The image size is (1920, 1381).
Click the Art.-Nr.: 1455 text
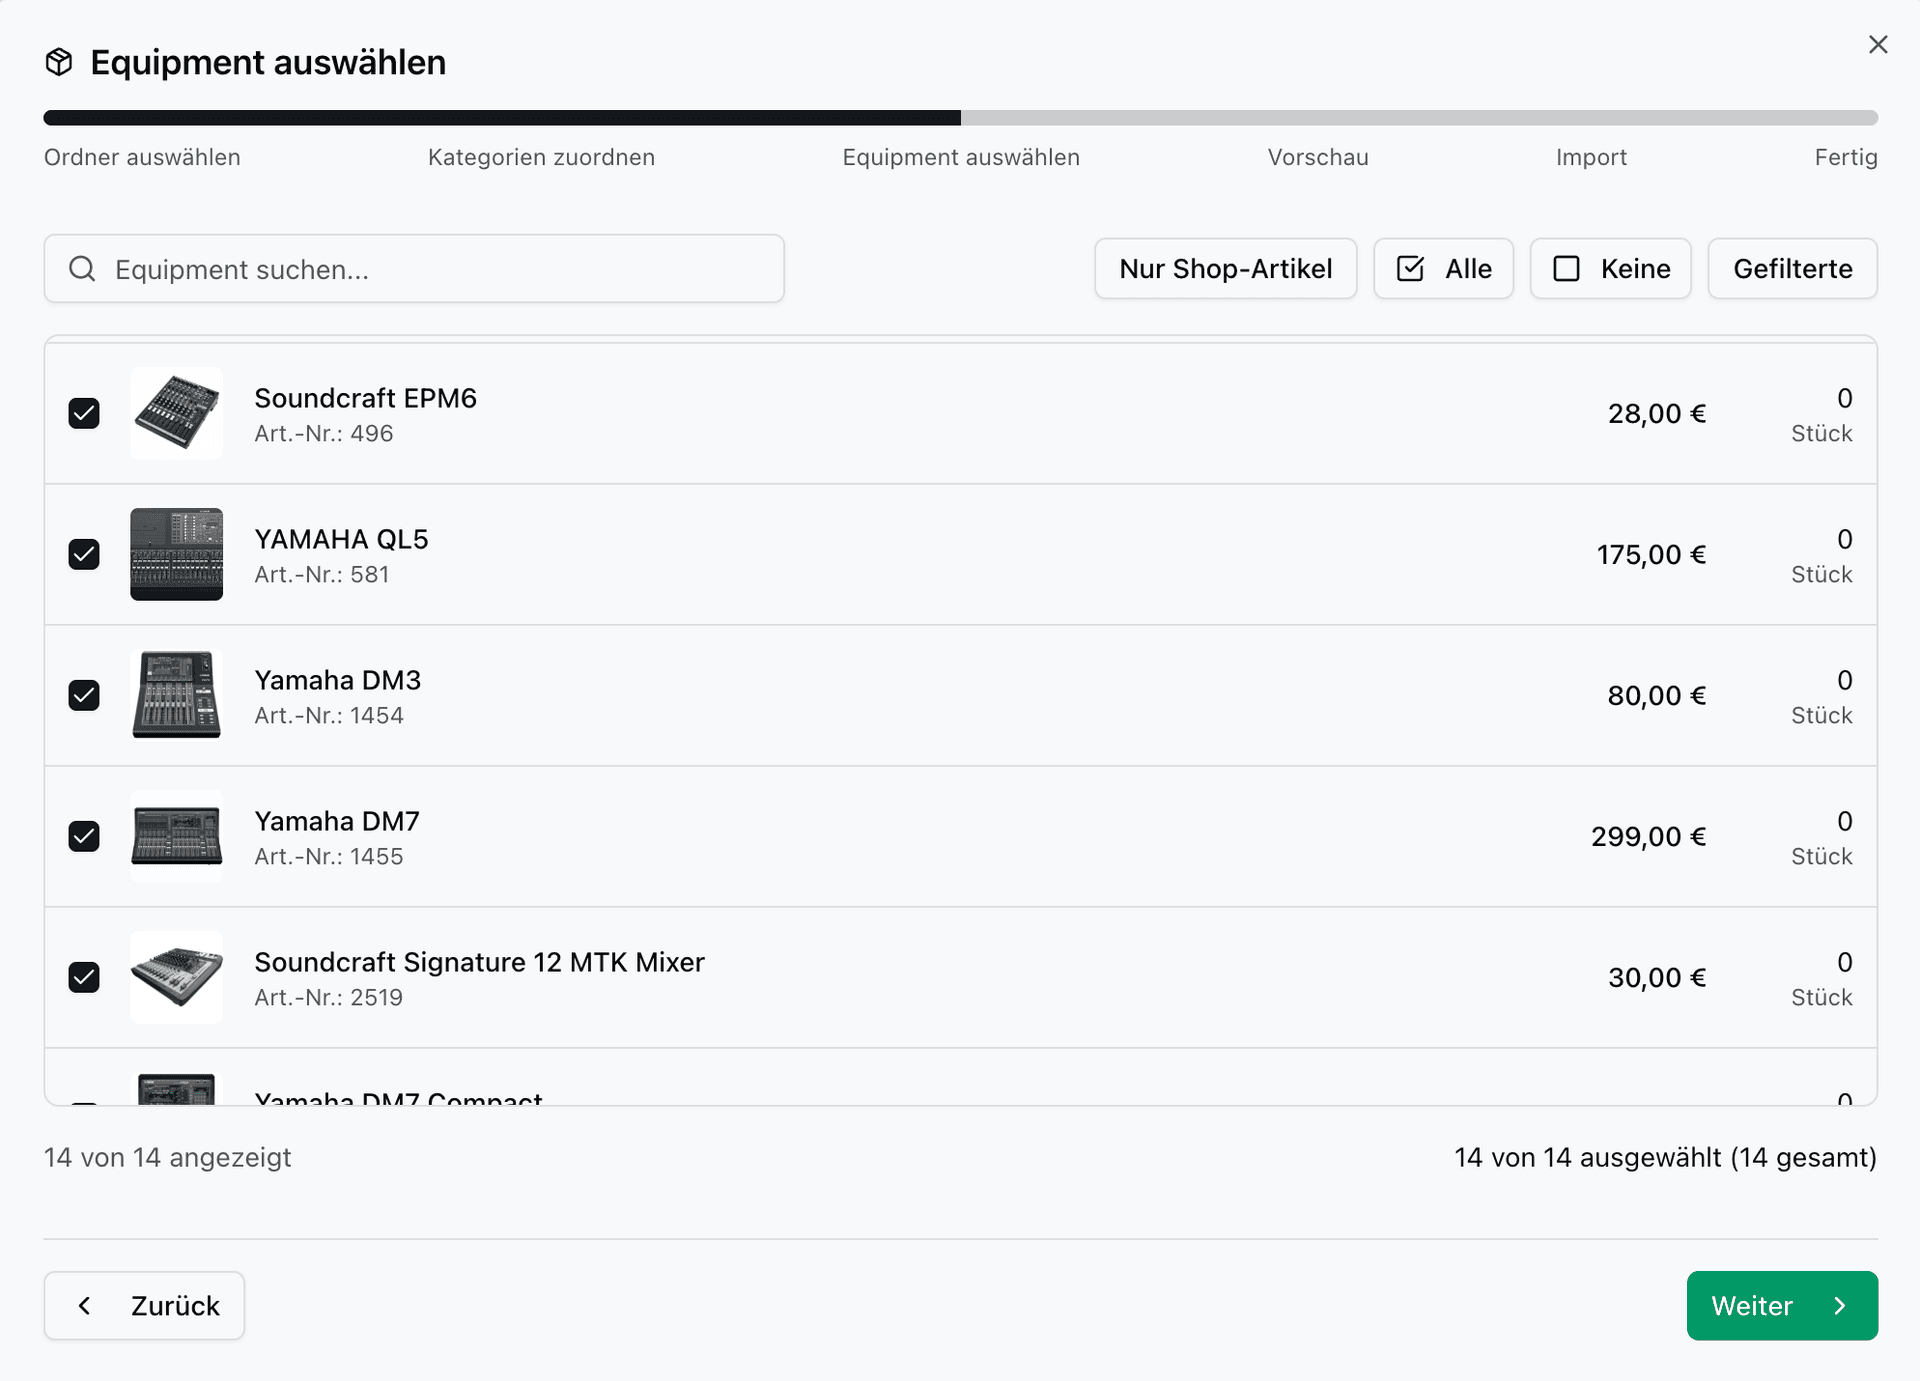point(329,856)
